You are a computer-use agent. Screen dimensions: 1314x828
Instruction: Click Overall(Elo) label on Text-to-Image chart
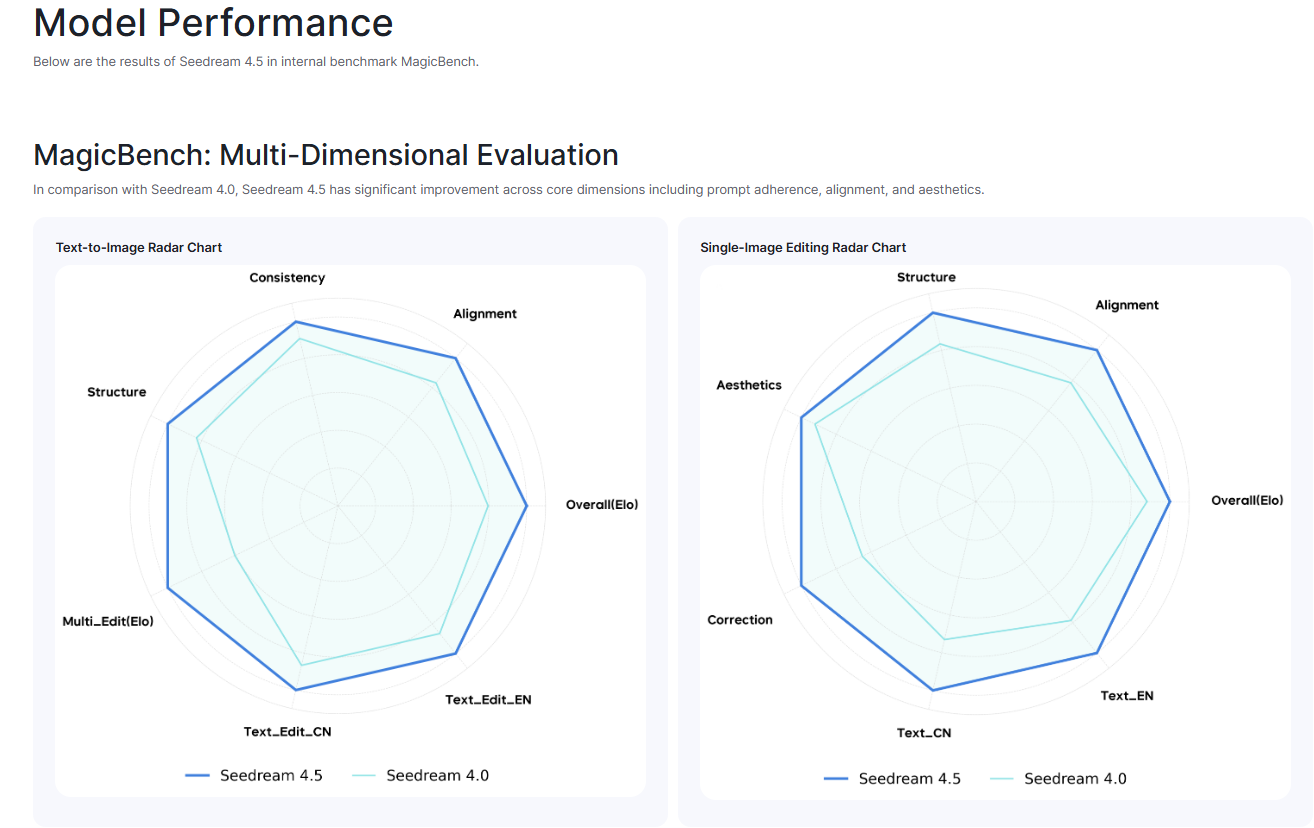point(602,505)
